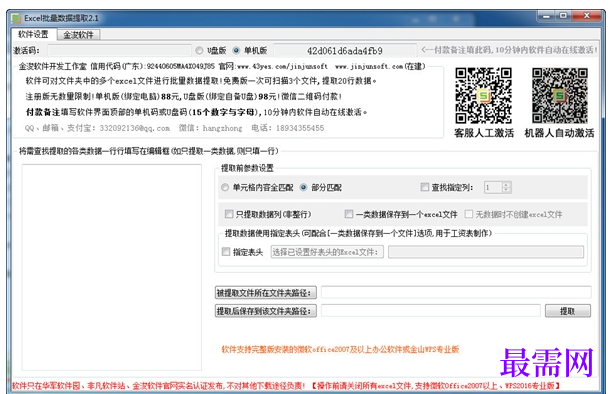The width and height of the screenshot is (612, 394).
Task: Select 单元格内容全匹配 radio button
Action: (x=225, y=187)
